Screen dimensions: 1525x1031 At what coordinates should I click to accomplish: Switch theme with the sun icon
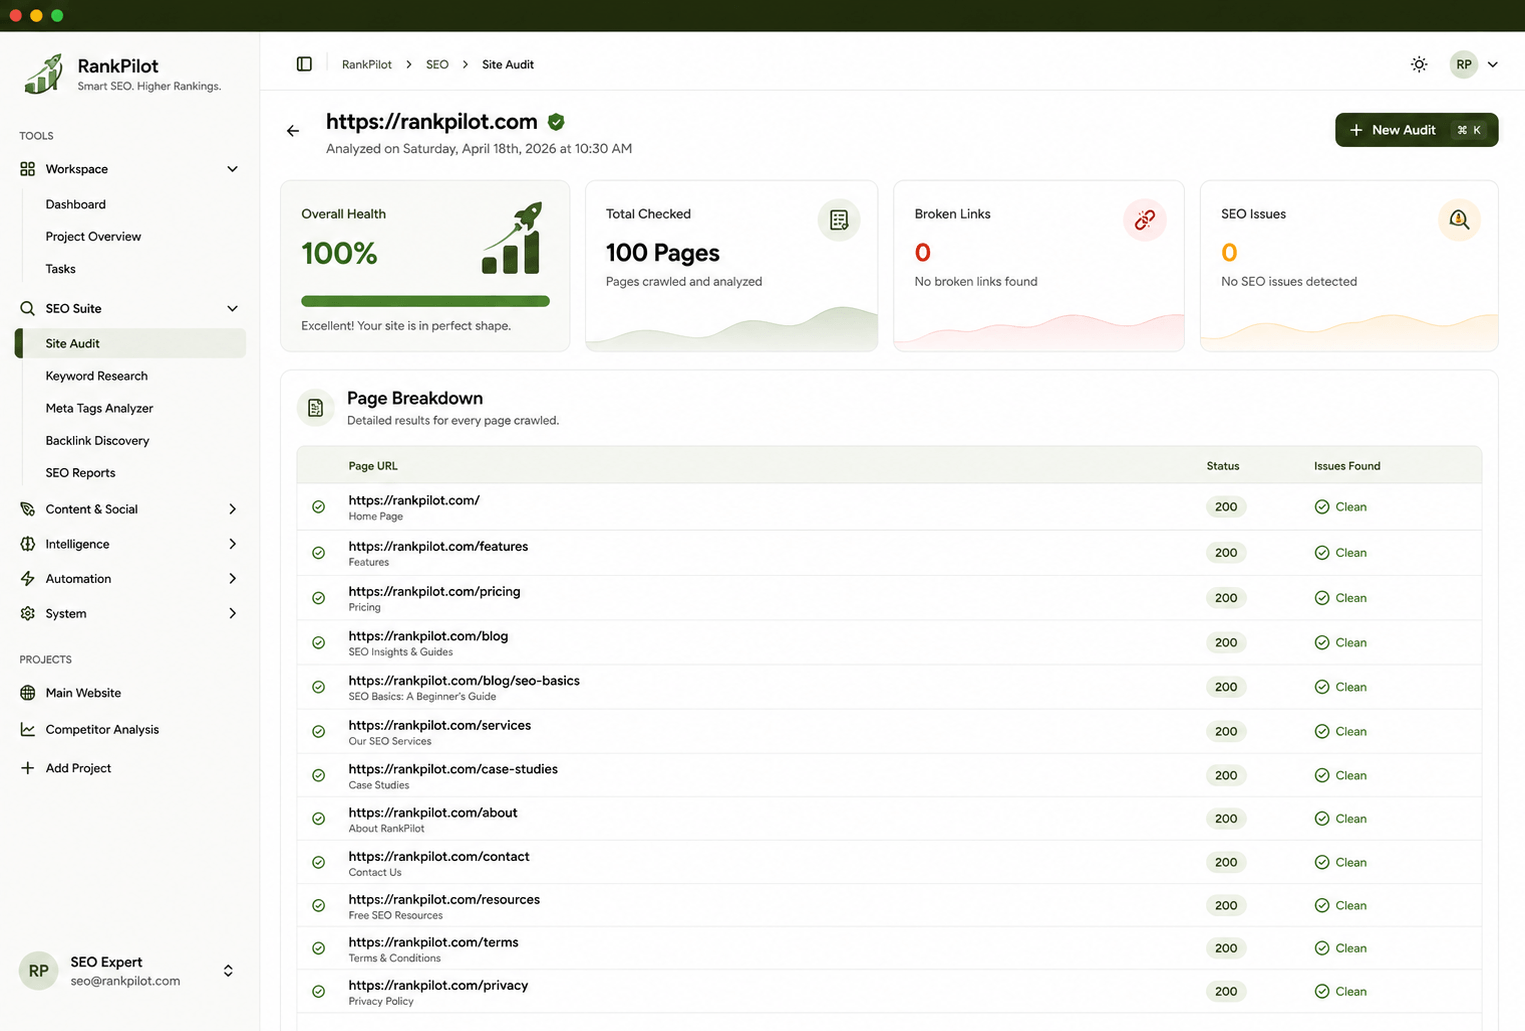1418,64
